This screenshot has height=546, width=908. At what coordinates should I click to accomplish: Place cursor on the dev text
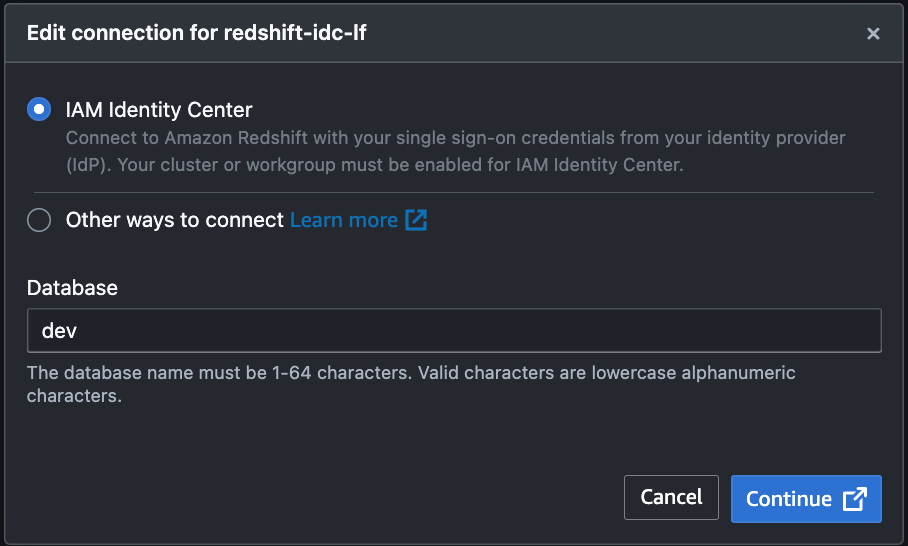tap(59, 330)
